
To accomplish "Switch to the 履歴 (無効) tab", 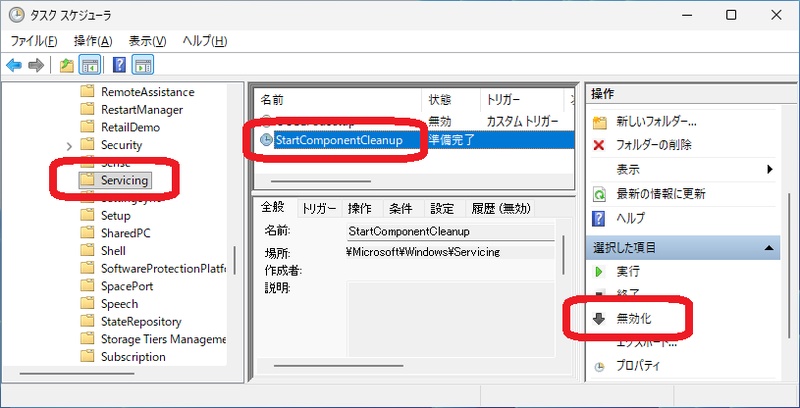I will (501, 208).
